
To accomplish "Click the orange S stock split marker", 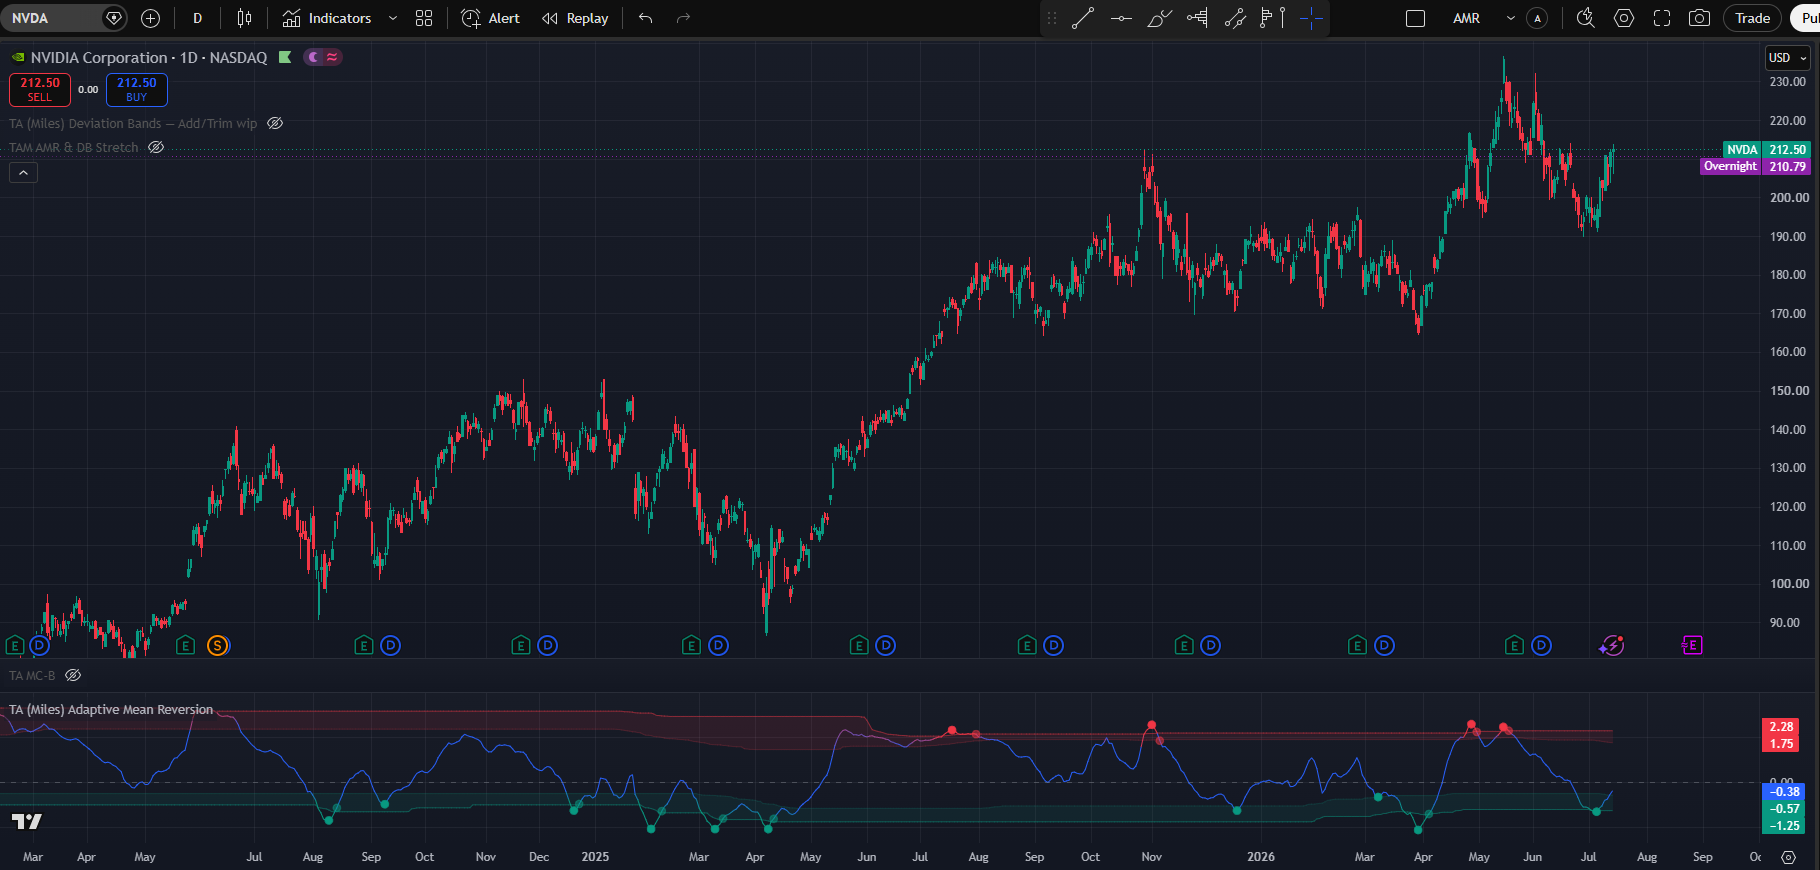I will click(x=217, y=645).
